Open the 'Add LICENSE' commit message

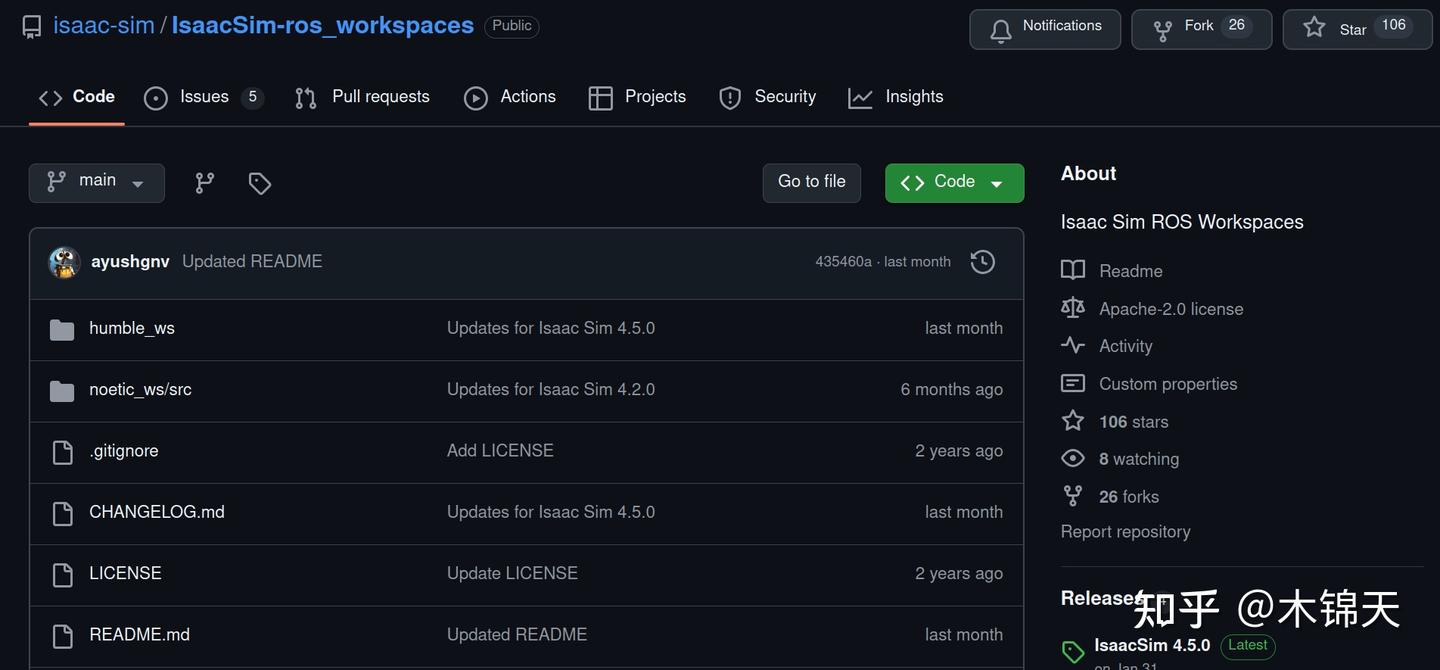[500, 451]
